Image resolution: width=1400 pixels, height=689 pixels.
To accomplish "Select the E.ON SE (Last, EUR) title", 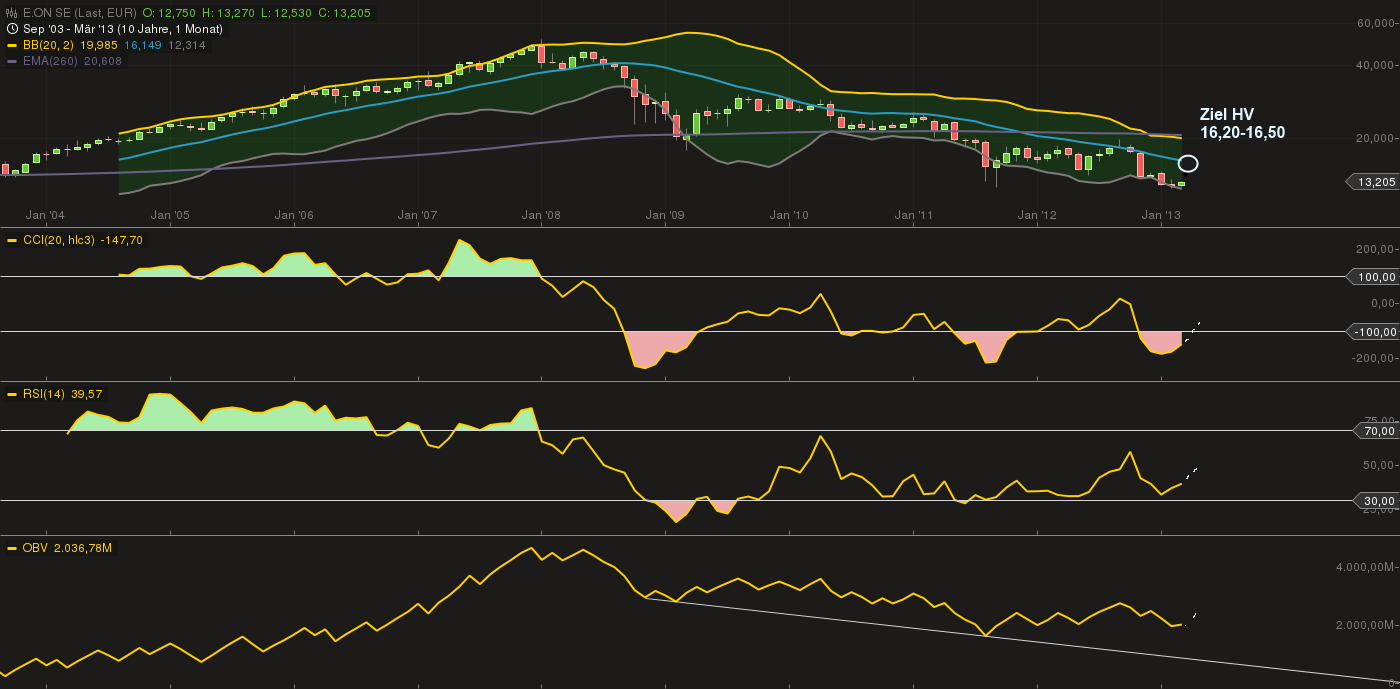I will (78, 13).
